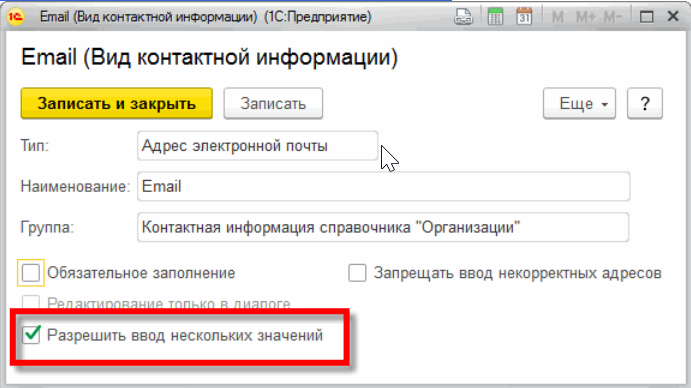Enable Обязательное заполнение checkbox
The height and width of the screenshot is (388, 691).
click(31, 273)
